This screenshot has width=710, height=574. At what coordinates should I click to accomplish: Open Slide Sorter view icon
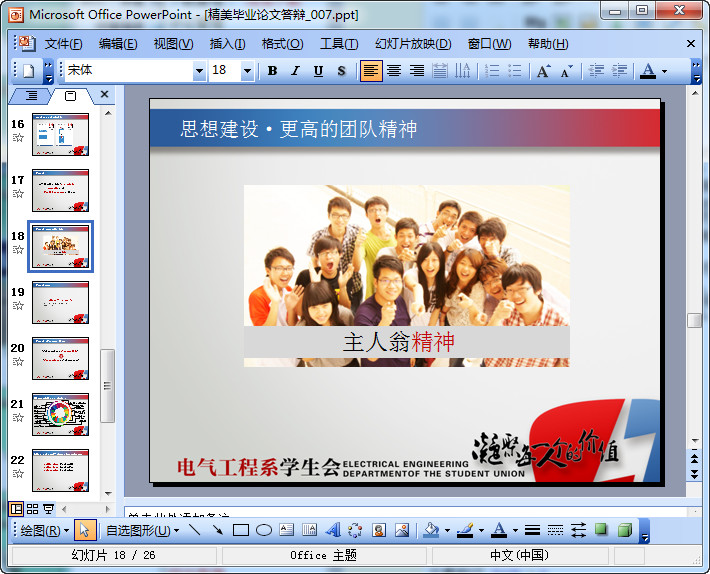click(32, 509)
